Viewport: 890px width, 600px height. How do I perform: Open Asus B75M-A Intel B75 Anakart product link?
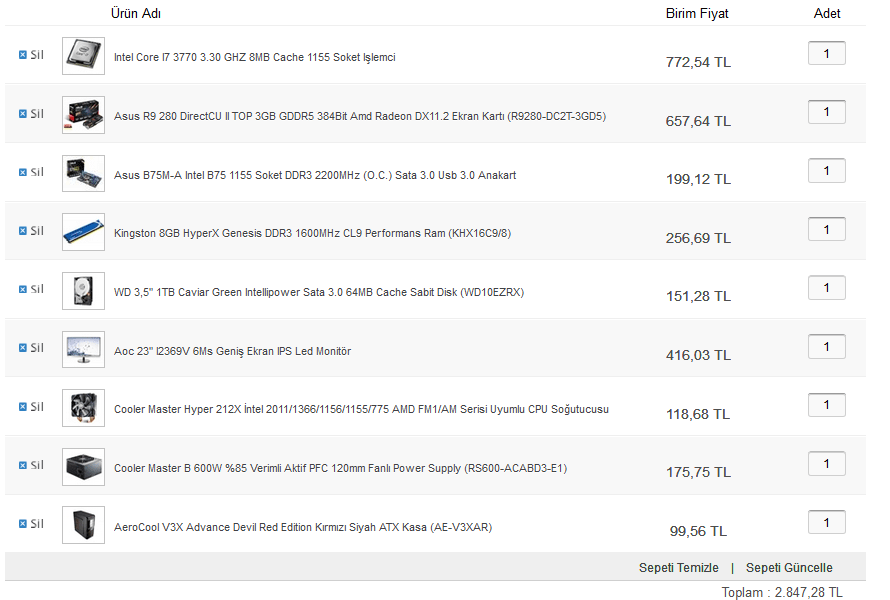click(x=315, y=175)
